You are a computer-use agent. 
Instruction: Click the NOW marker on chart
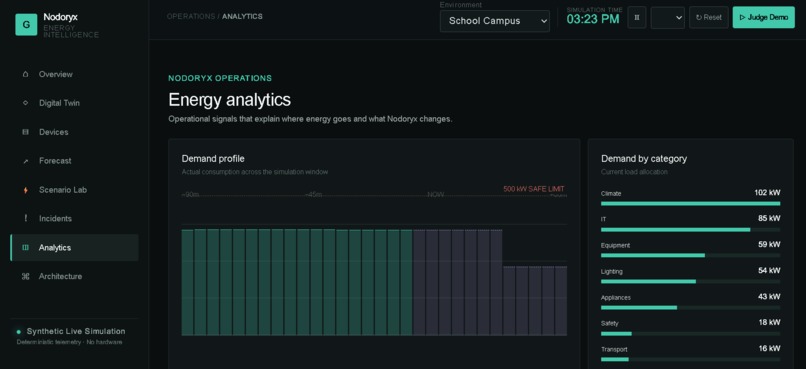point(435,195)
